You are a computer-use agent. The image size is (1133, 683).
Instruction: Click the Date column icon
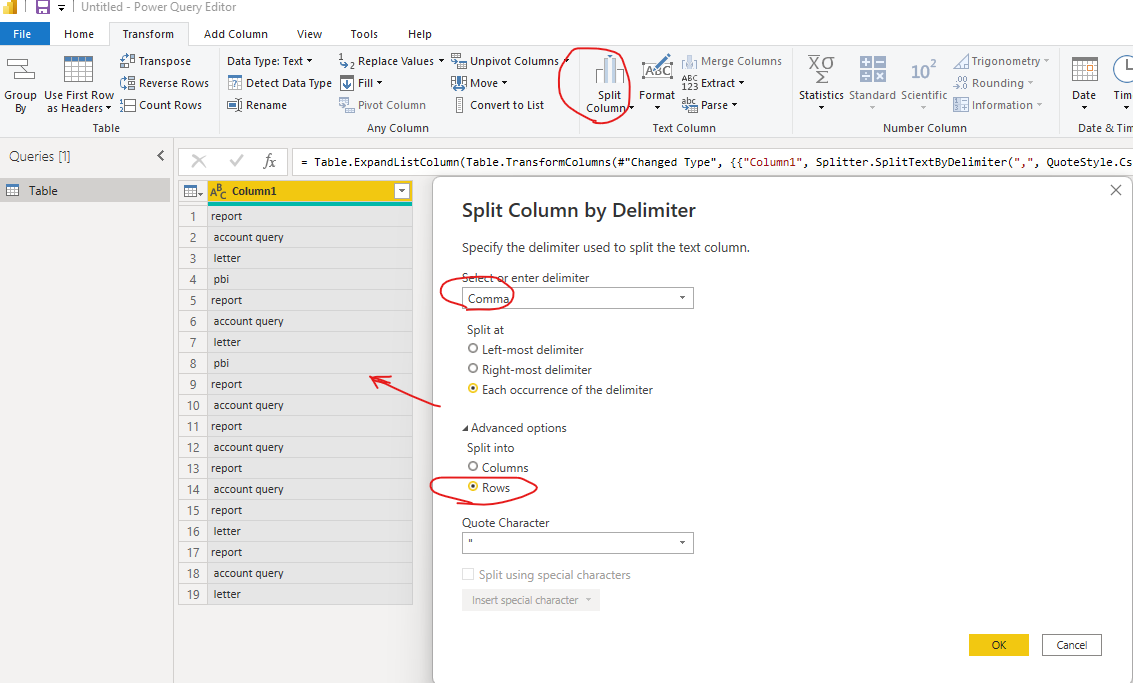coord(1084,69)
